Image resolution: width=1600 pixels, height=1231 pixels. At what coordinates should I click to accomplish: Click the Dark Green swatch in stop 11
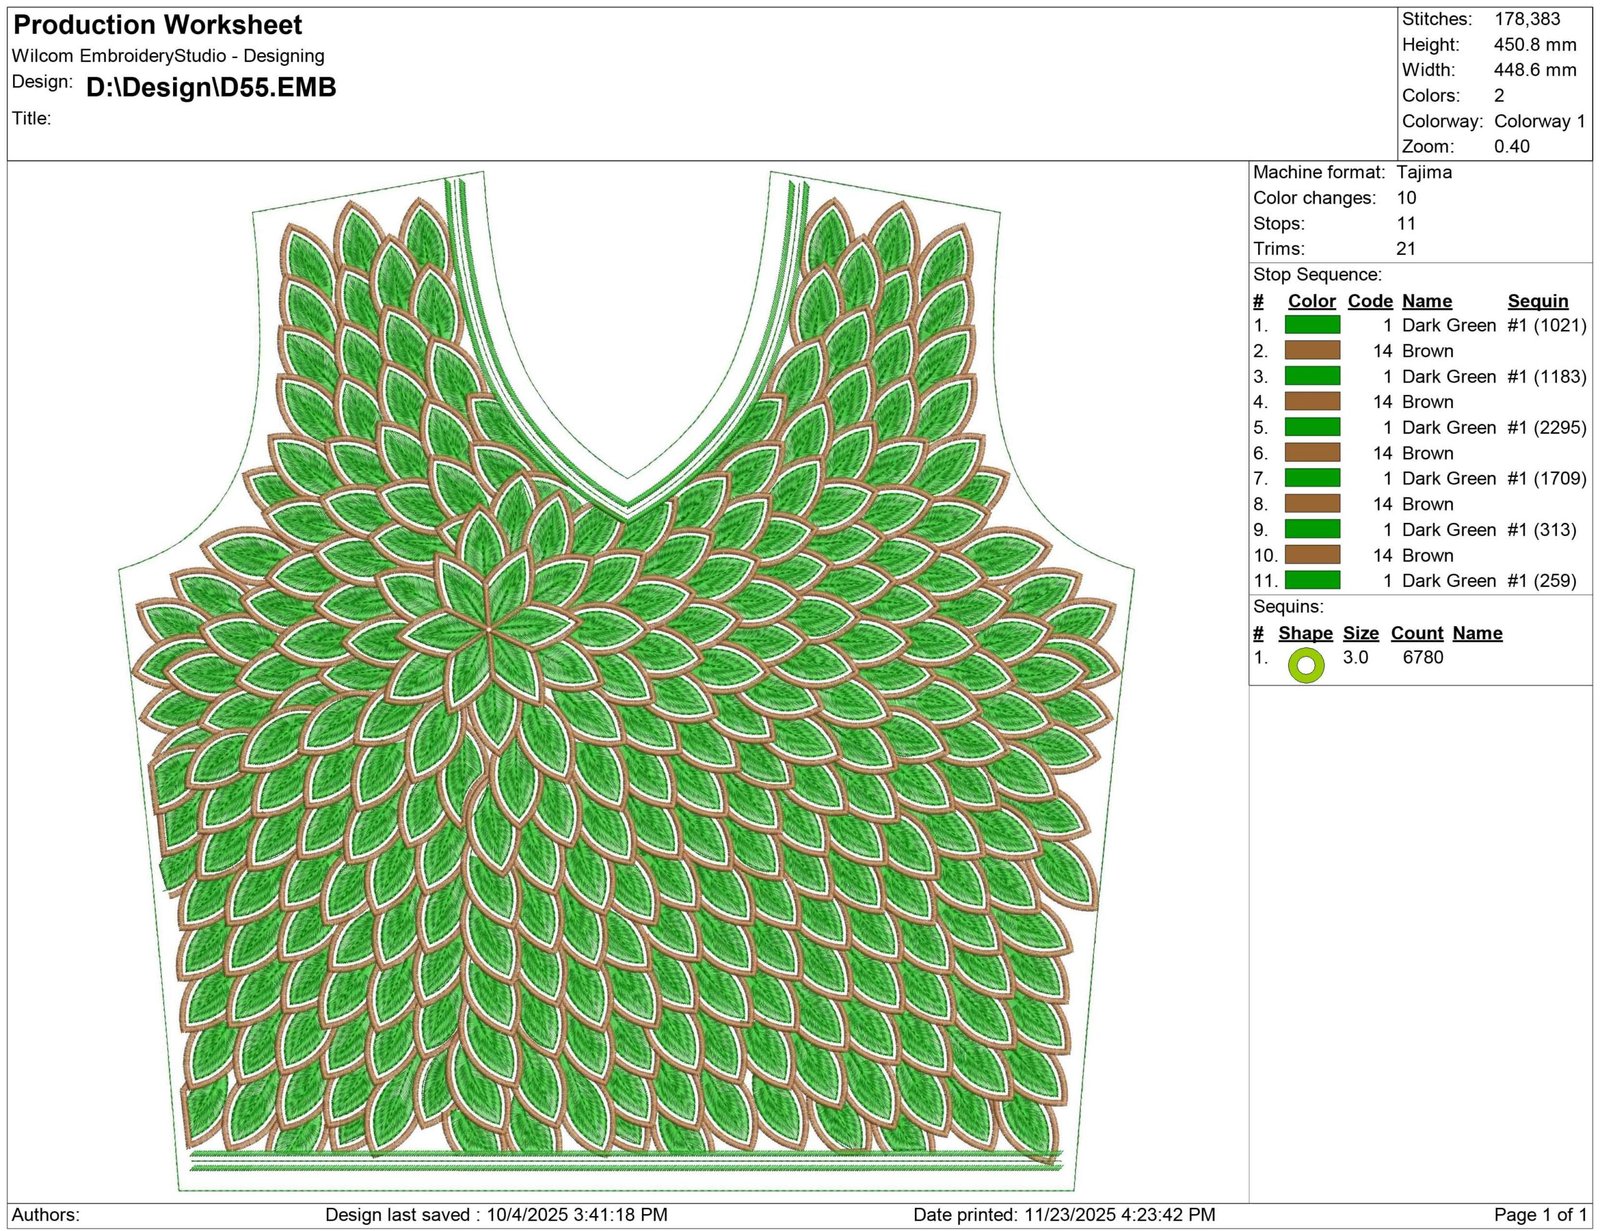pyautogui.click(x=1312, y=580)
